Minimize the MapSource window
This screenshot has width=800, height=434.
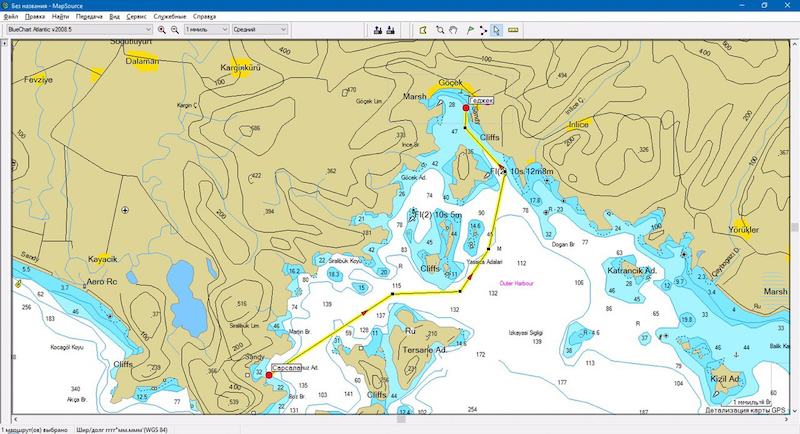tap(741, 5)
